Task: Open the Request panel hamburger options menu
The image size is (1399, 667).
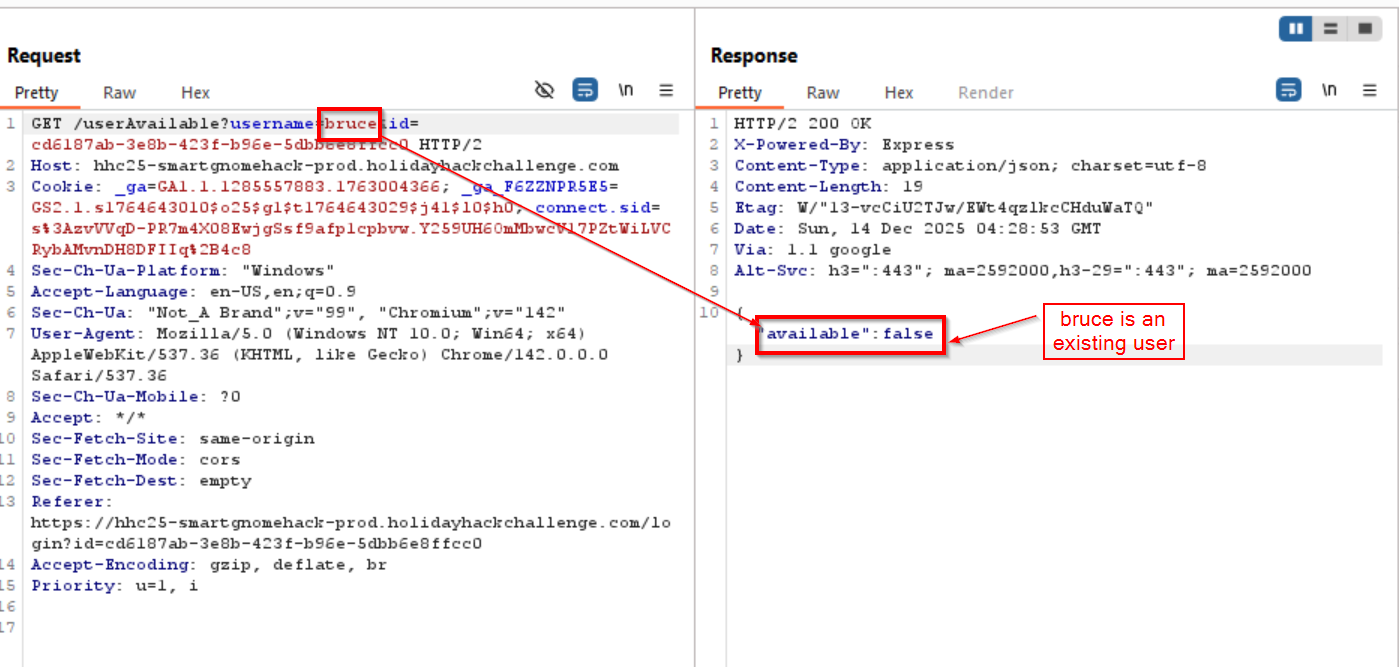Action: click(667, 91)
